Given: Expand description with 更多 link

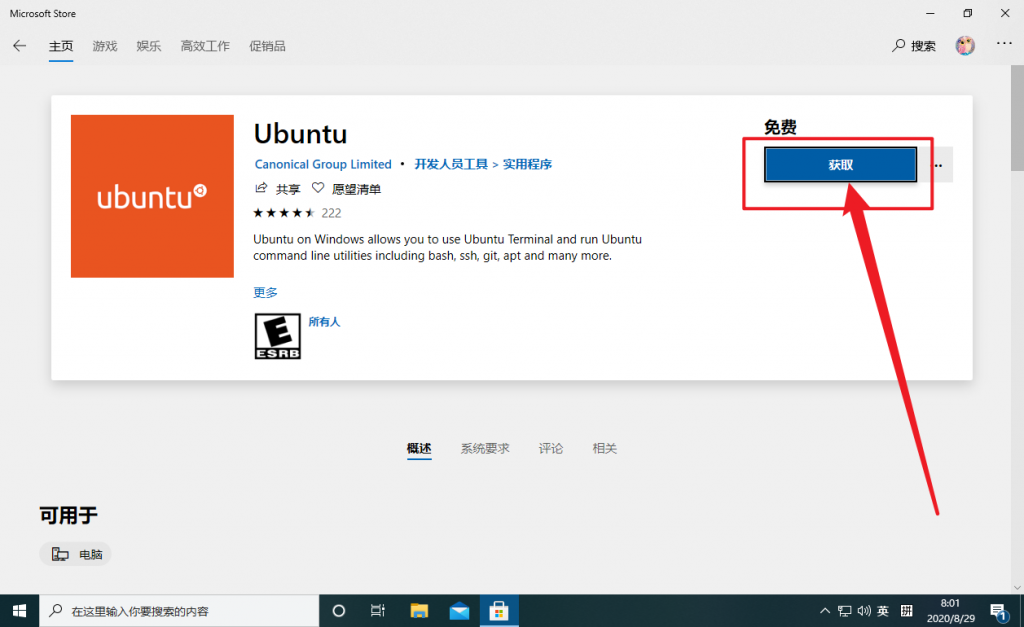Looking at the screenshot, I should point(265,293).
